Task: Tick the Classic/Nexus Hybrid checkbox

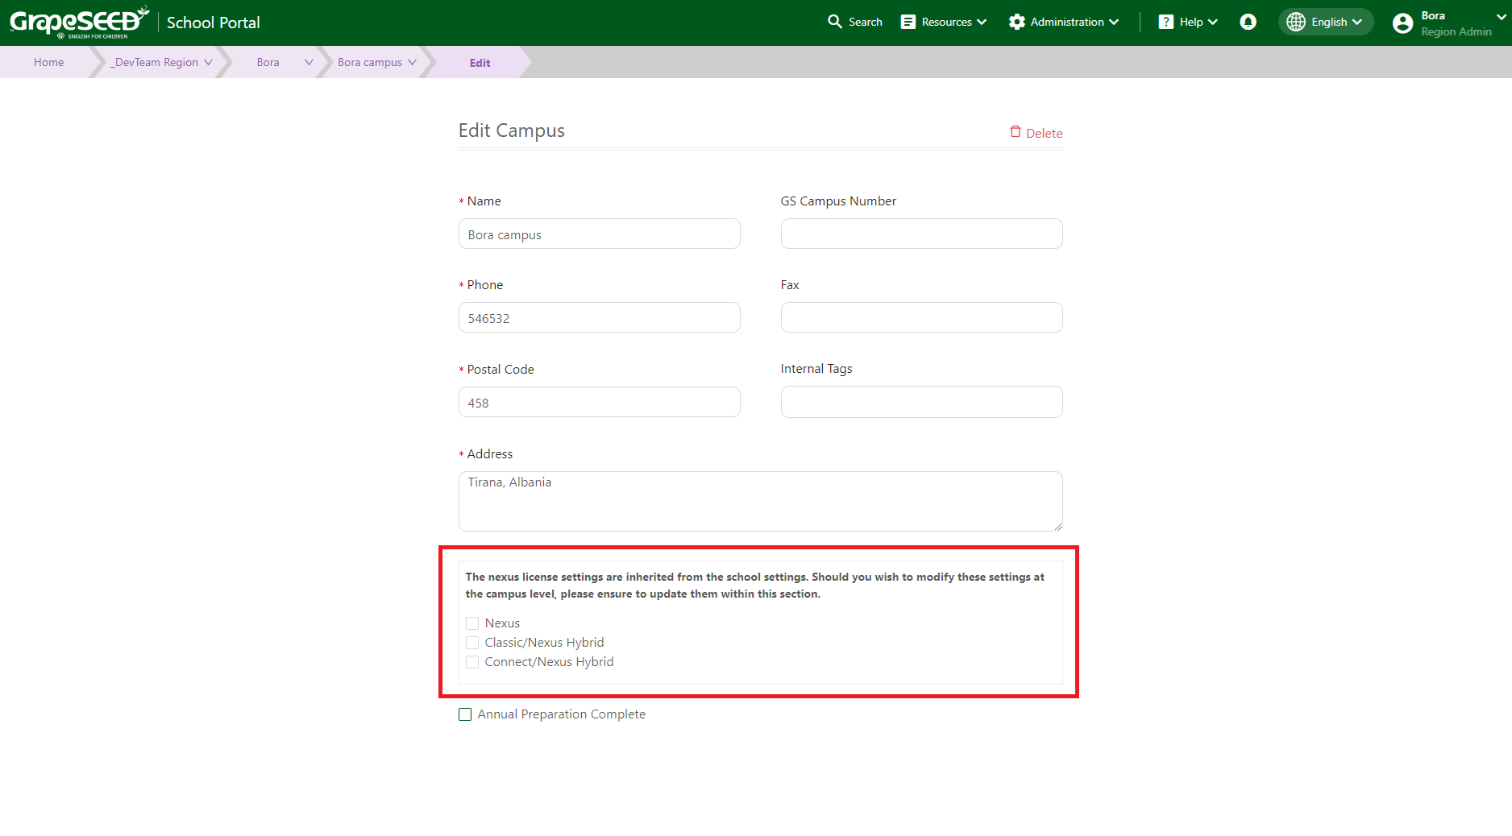Action: pyautogui.click(x=472, y=643)
